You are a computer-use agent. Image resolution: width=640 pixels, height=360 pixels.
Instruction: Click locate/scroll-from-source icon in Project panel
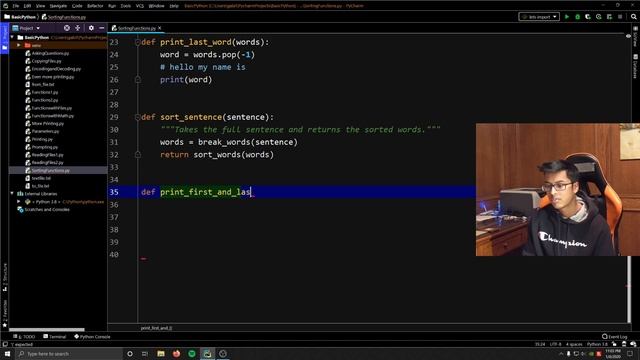[x=67, y=28]
